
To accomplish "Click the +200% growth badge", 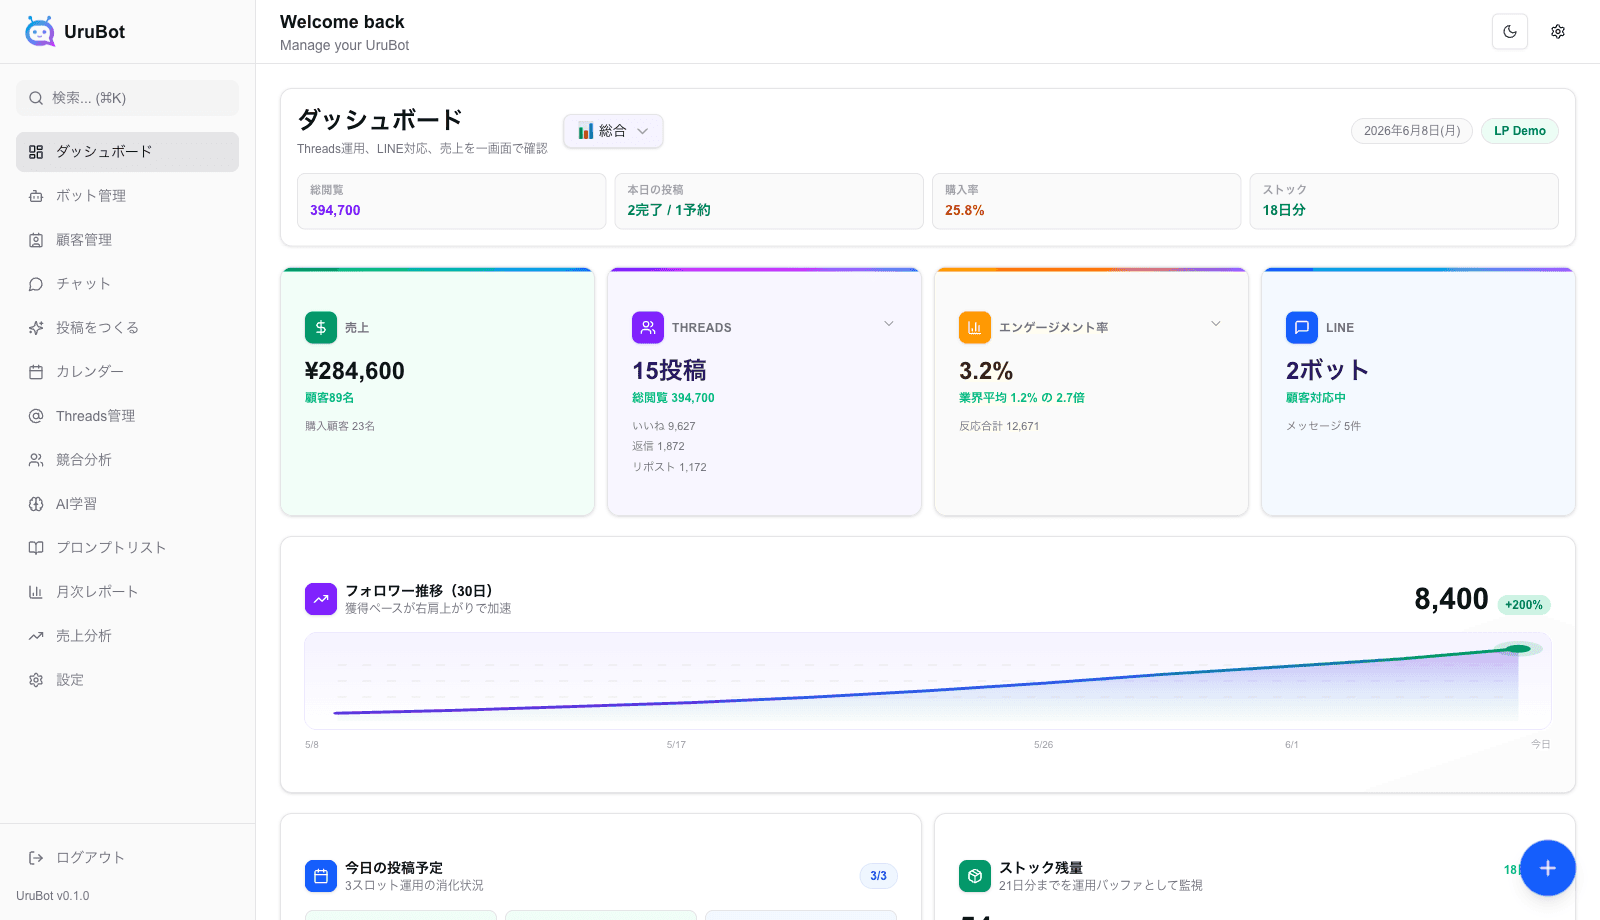I will [1524, 605].
